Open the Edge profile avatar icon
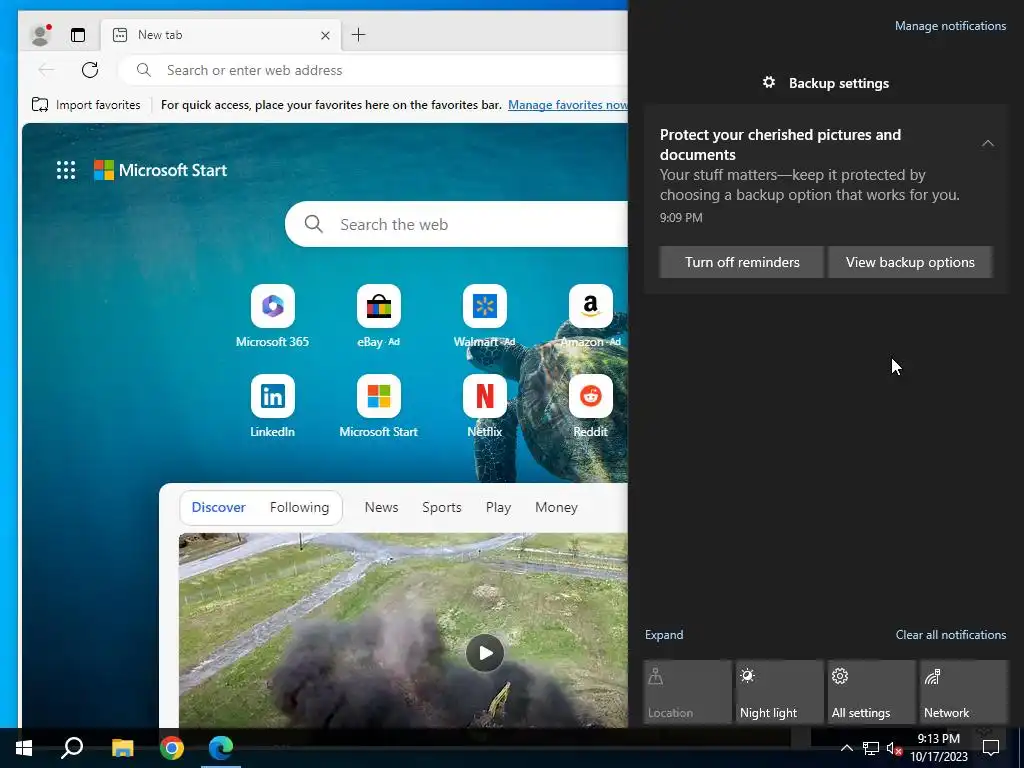1024x768 pixels. pos(40,35)
